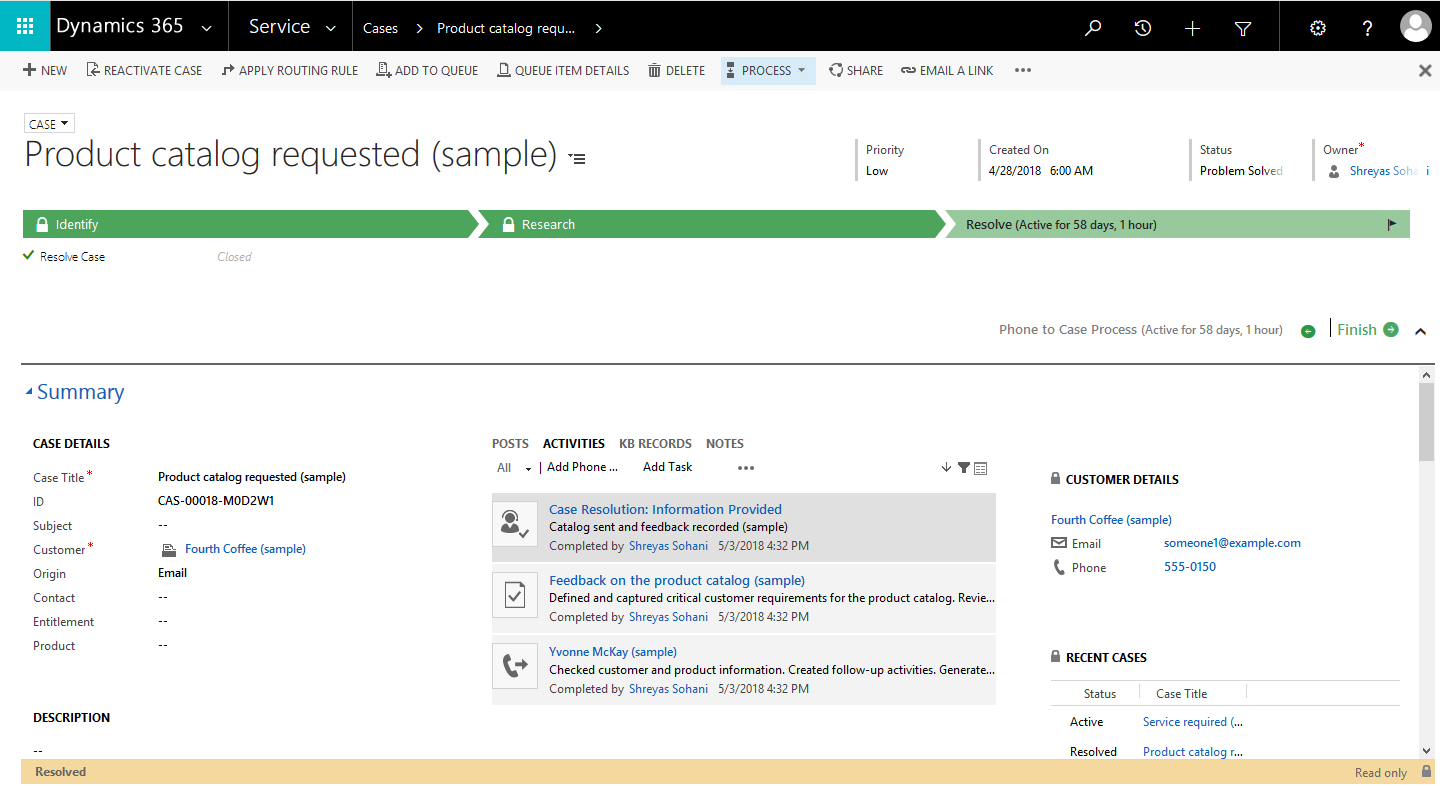Open the All activities filter dropdown
This screenshot has width=1440, height=786.
[514, 468]
